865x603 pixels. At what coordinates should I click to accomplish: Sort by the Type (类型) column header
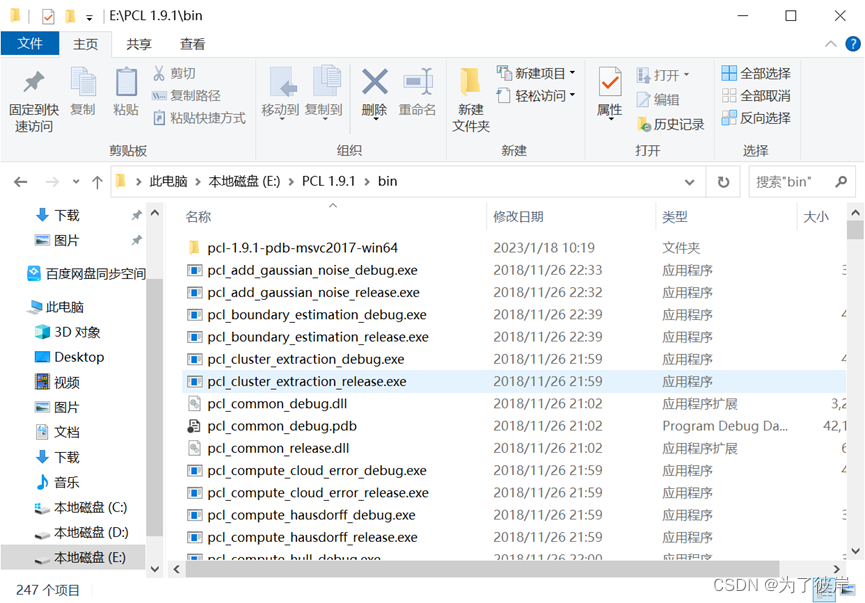tap(675, 217)
